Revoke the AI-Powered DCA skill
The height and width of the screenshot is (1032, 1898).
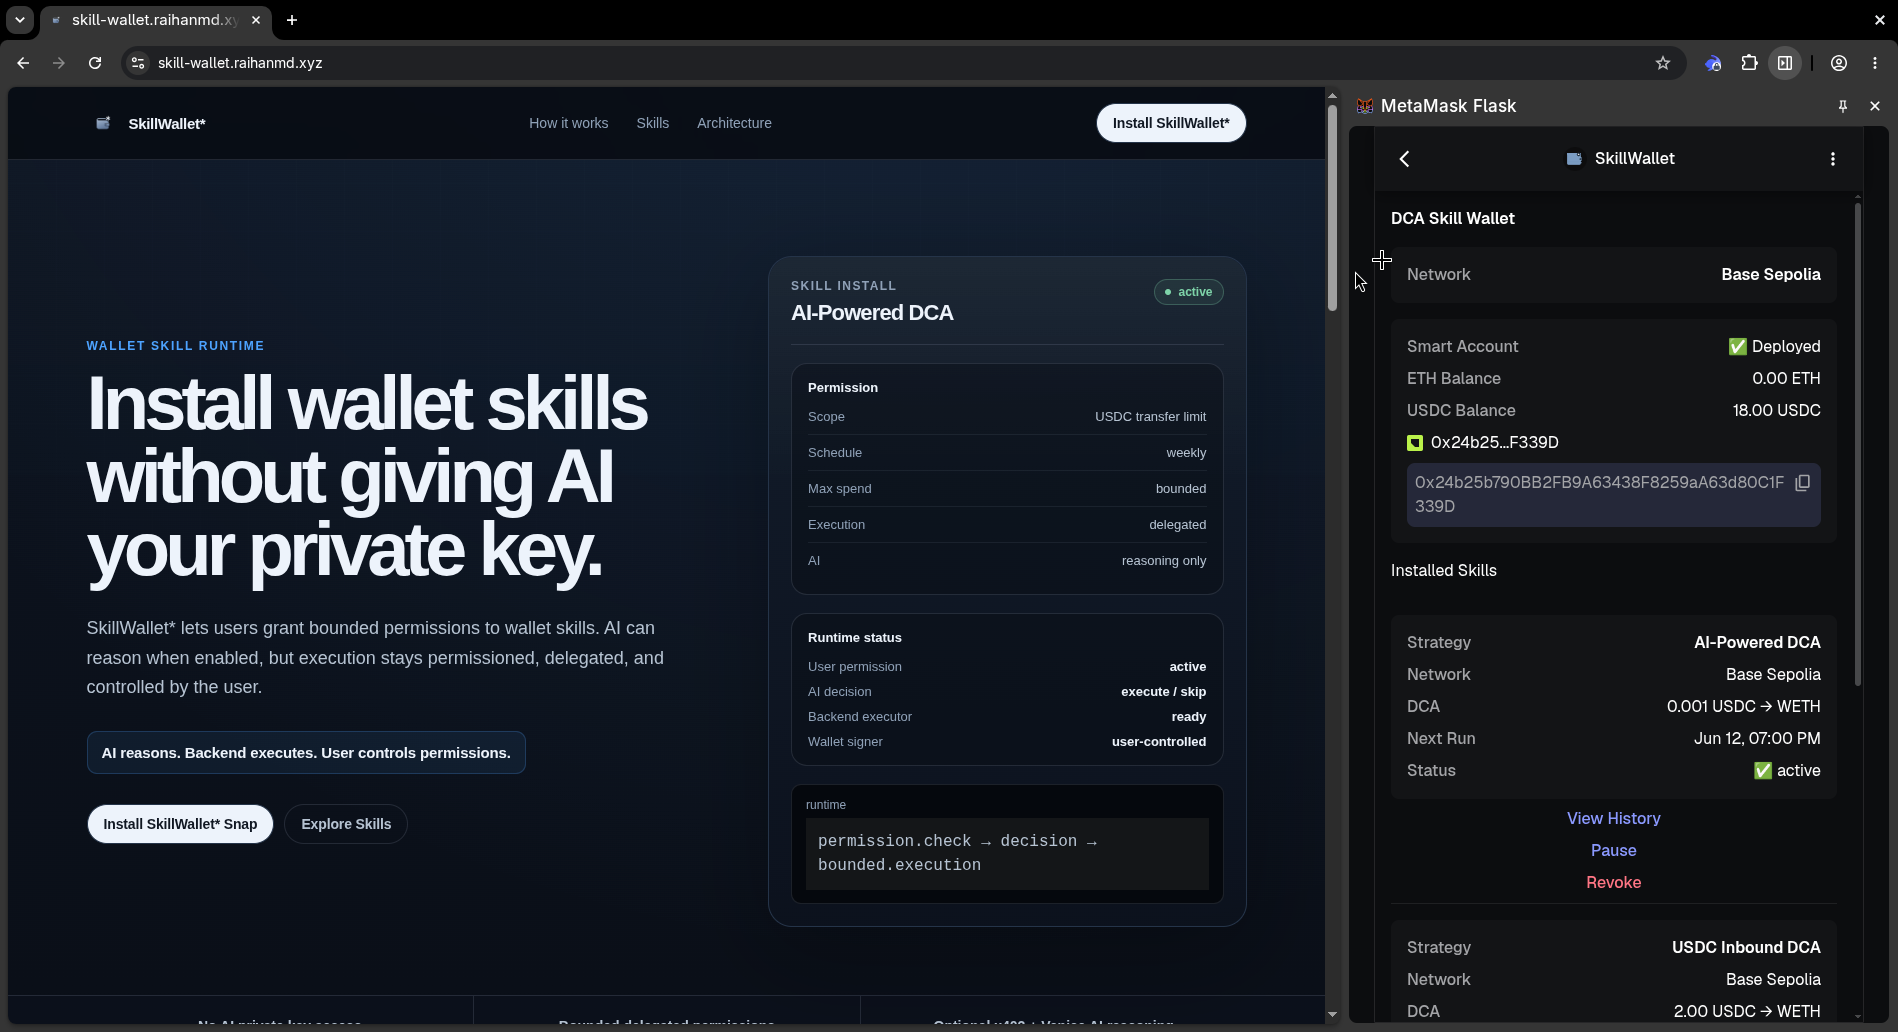(x=1613, y=882)
